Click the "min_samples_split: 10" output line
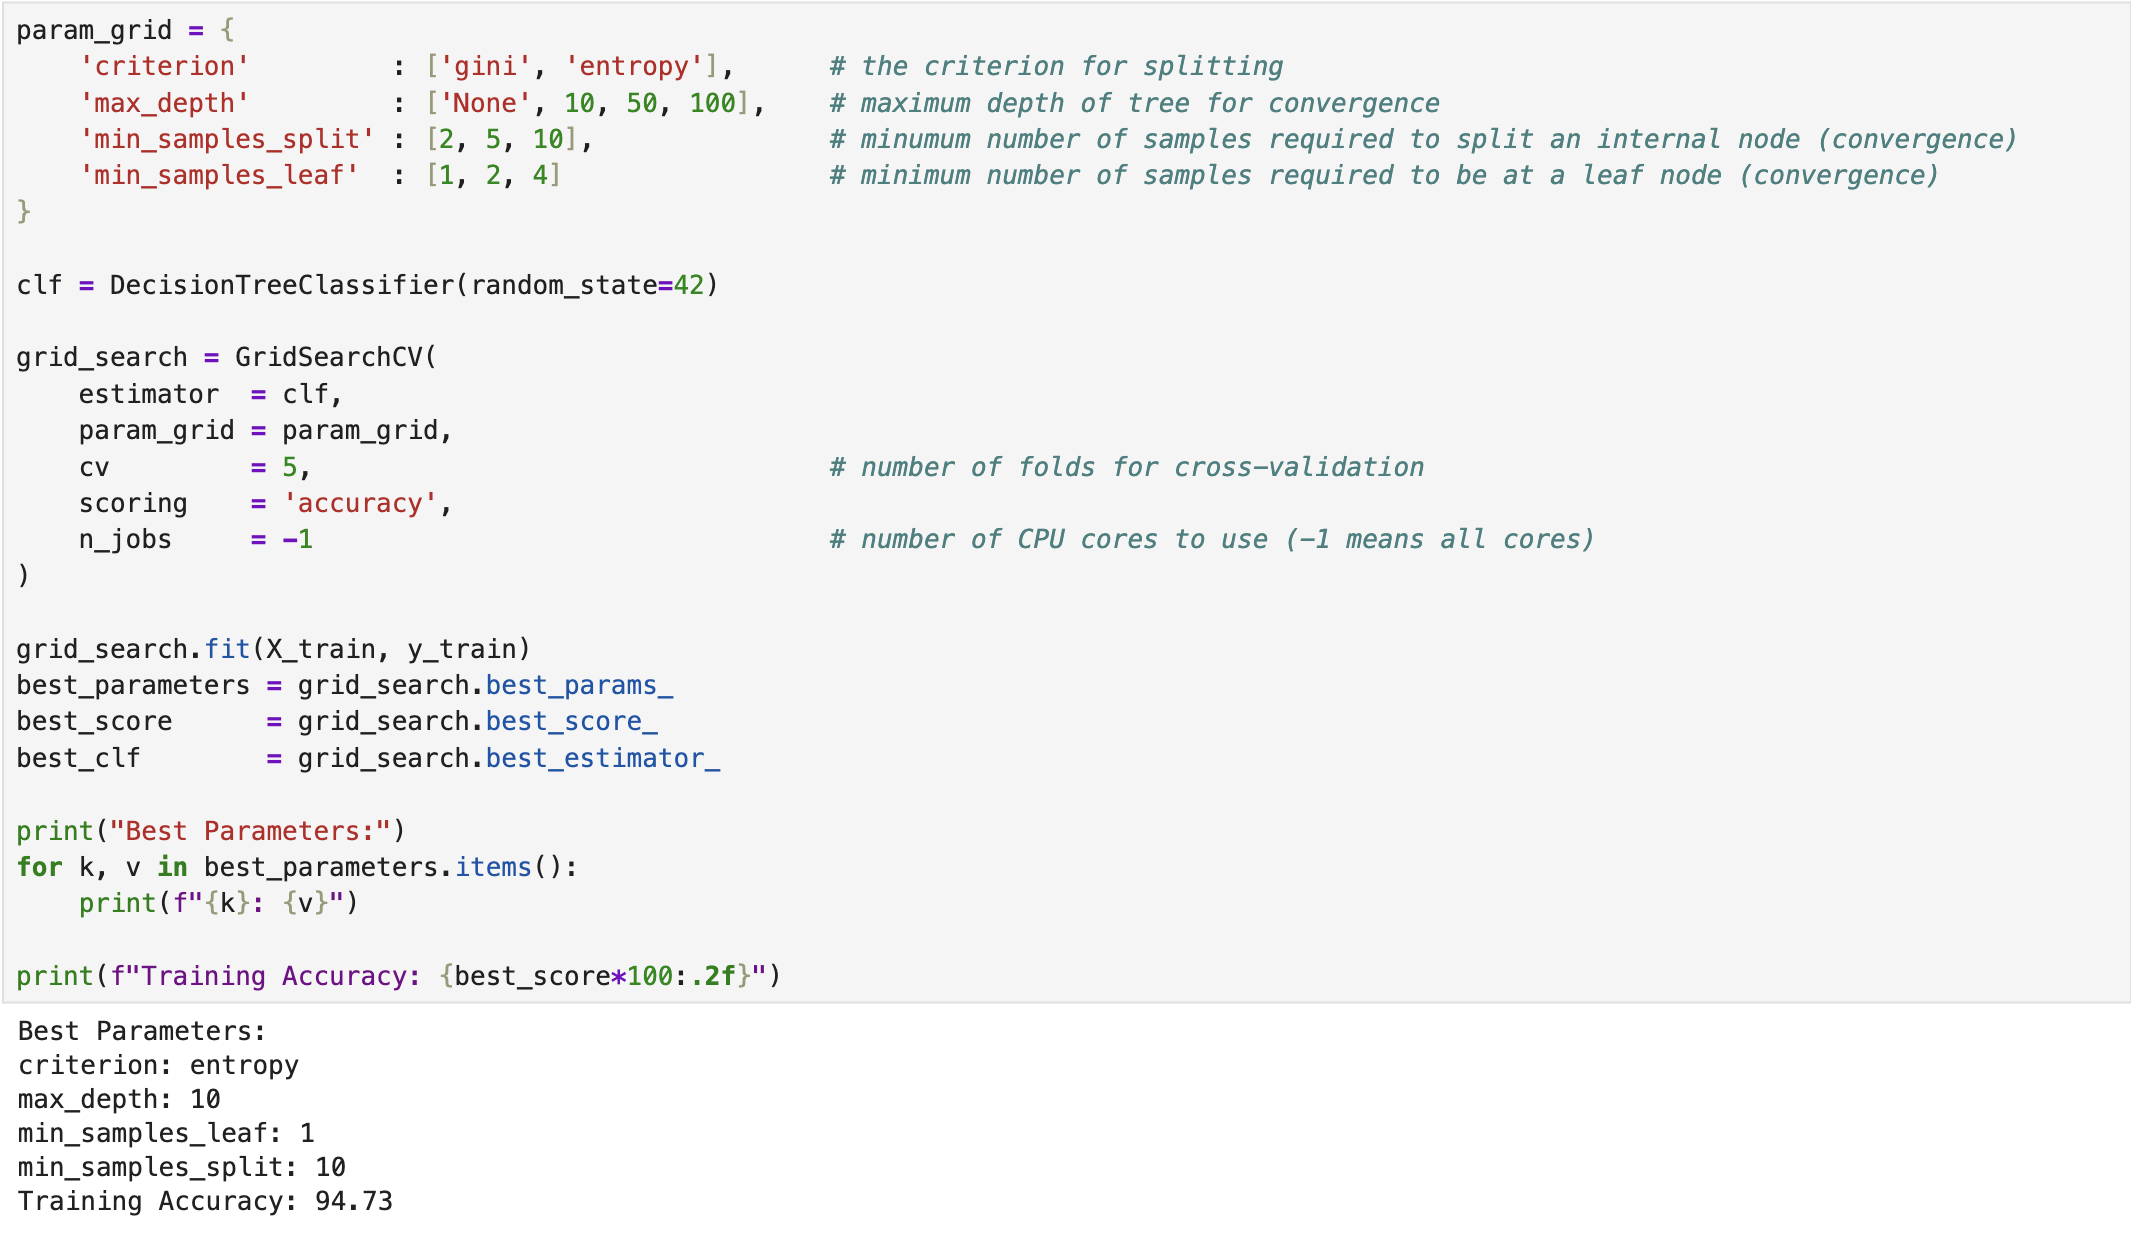The image size is (2131, 1236). (x=181, y=1168)
